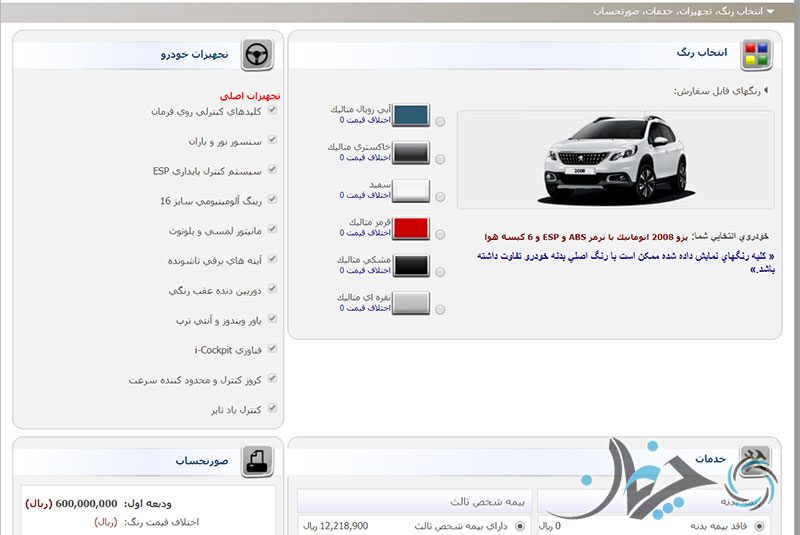The width and height of the screenshot is (800, 535).
Task: Click the color selection icon with four colored squares
Action: (x=755, y=54)
